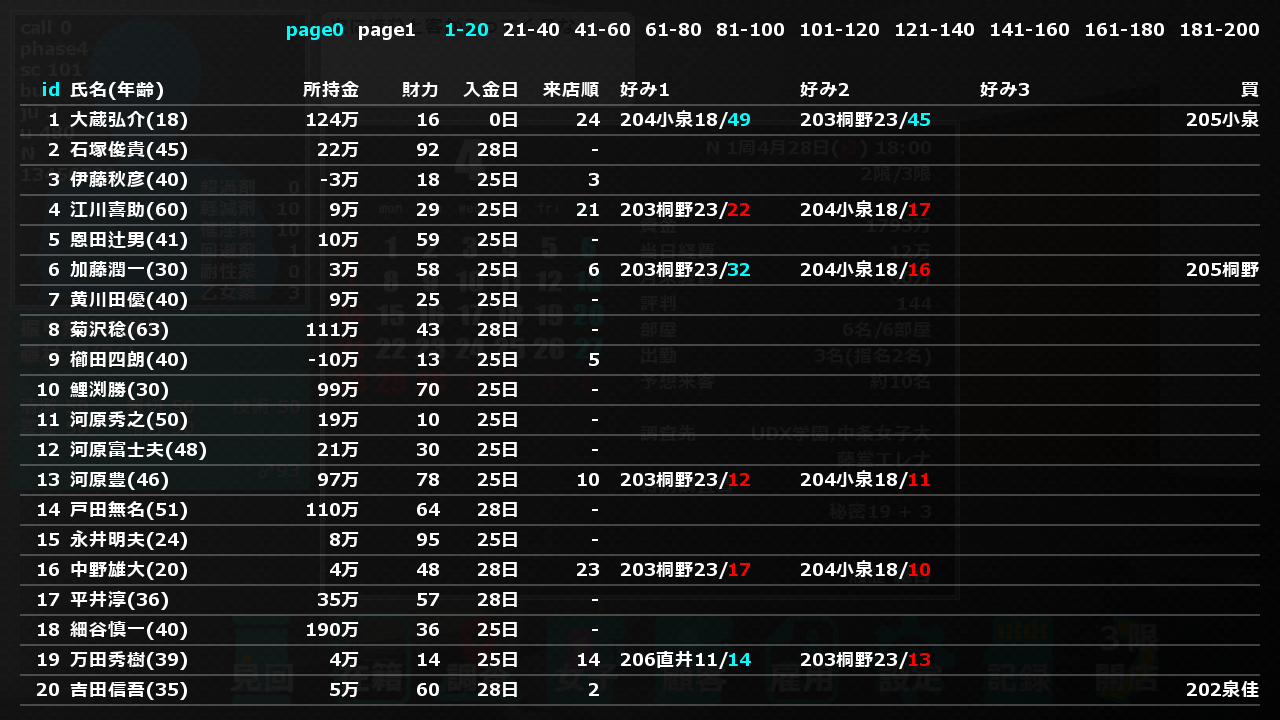This screenshot has height=720, width=1280.
Task: Open the 41-60 range page
Action: tap(602, 30)
